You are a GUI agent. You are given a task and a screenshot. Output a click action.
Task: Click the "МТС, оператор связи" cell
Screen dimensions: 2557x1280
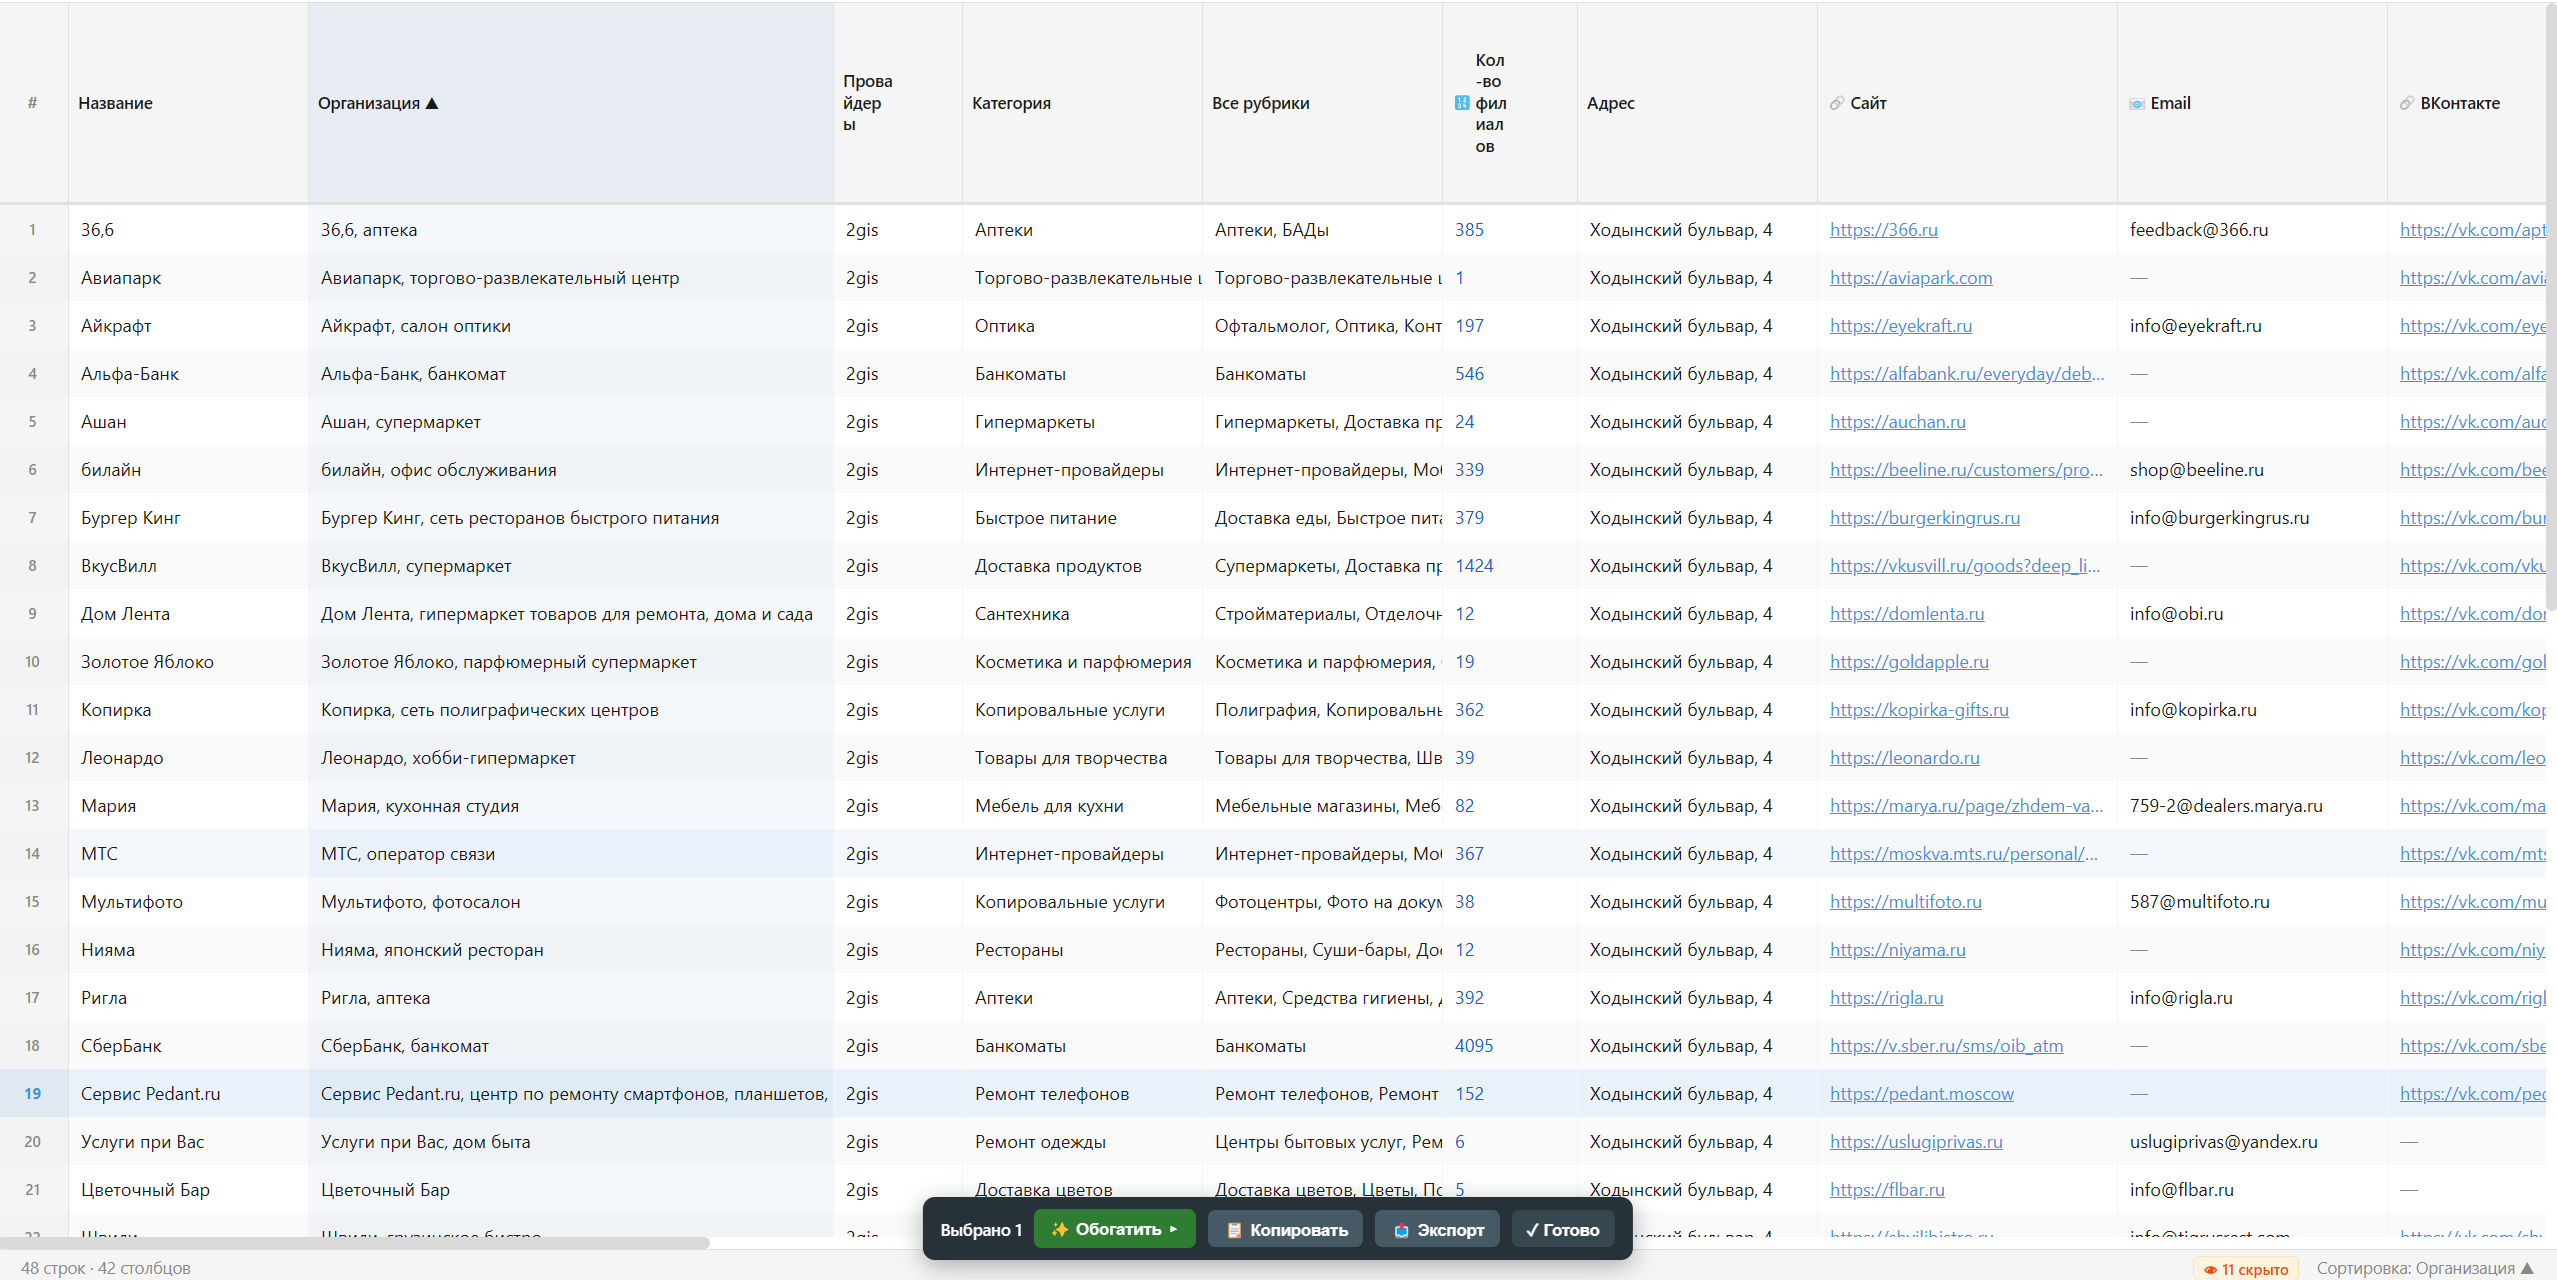click(x=570, y=854)
